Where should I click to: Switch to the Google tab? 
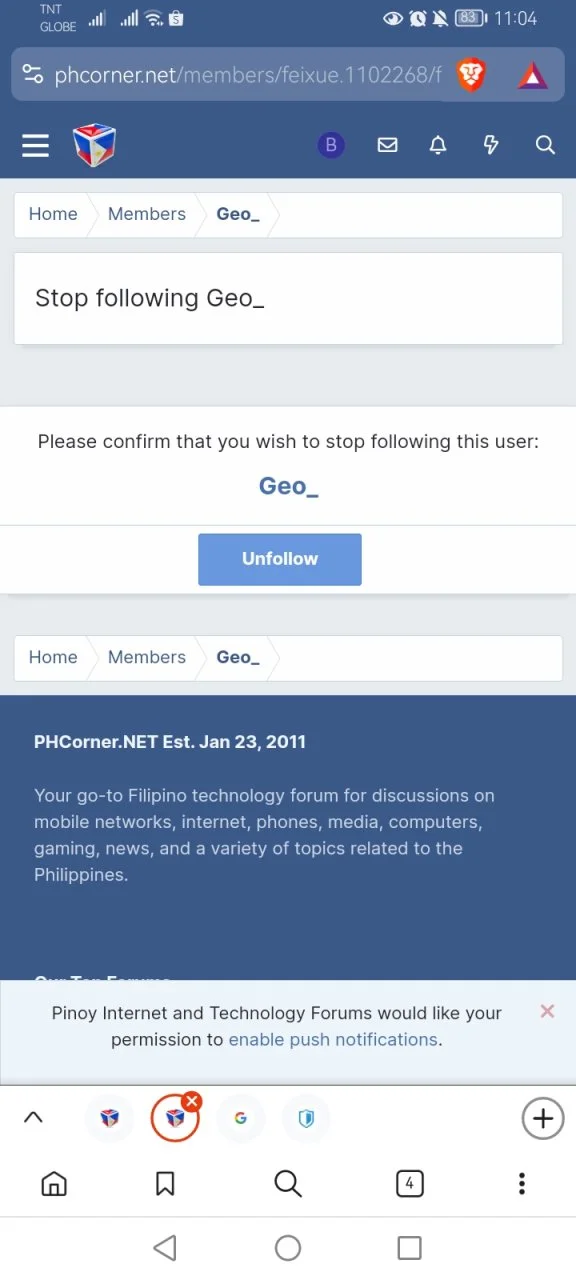tap(240, 1118)
